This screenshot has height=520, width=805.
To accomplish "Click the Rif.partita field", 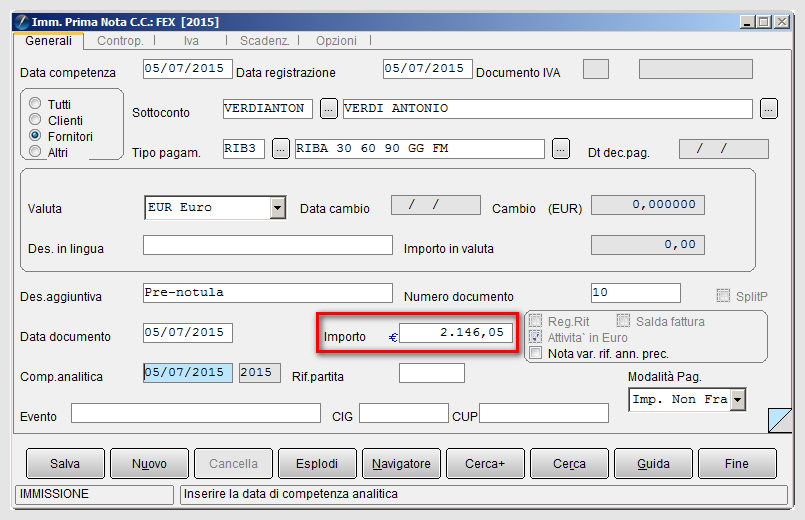I will coord(432,373).
